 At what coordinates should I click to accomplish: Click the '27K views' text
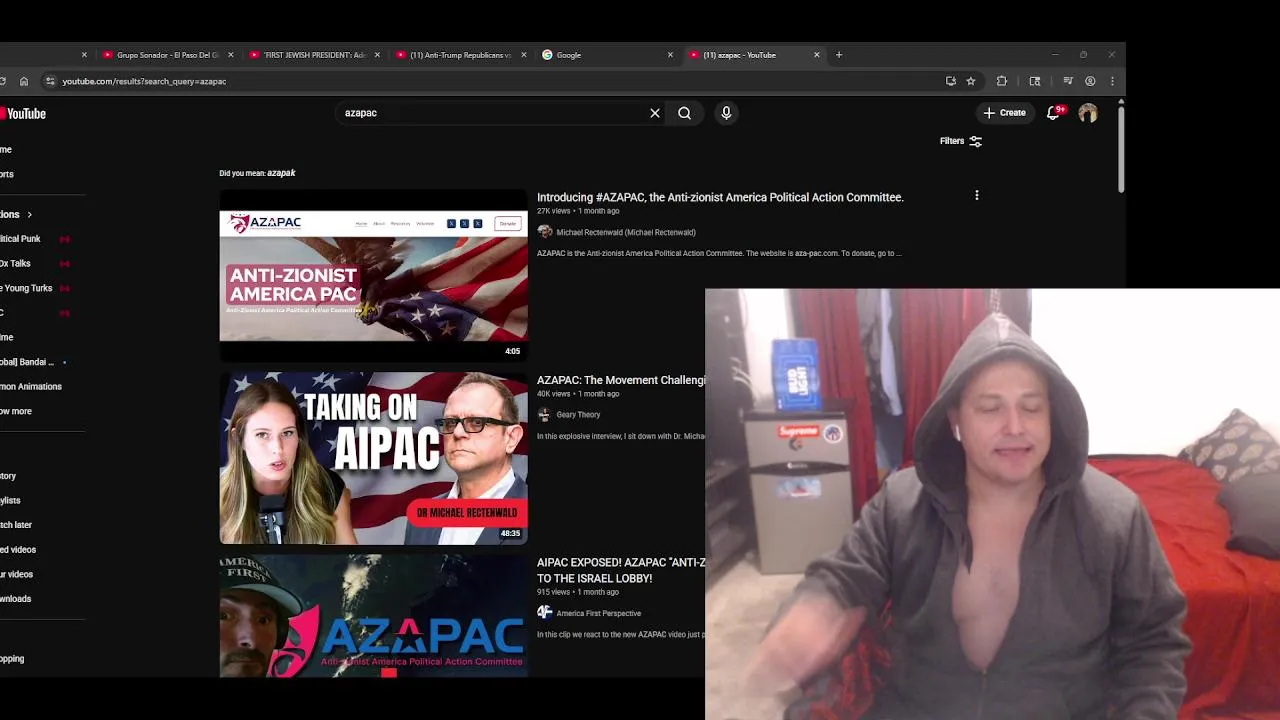pyautogui.click(x=553, y=211)
